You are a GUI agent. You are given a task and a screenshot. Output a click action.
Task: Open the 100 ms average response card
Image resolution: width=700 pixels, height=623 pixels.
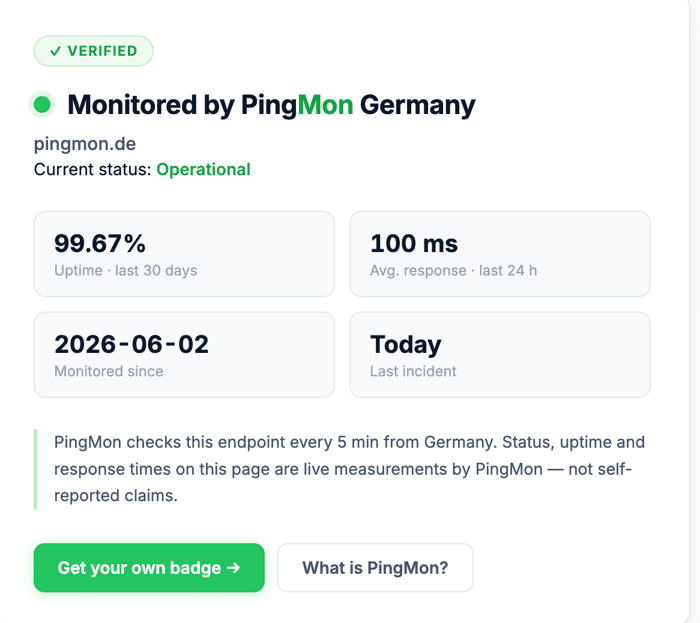[500, 254]
